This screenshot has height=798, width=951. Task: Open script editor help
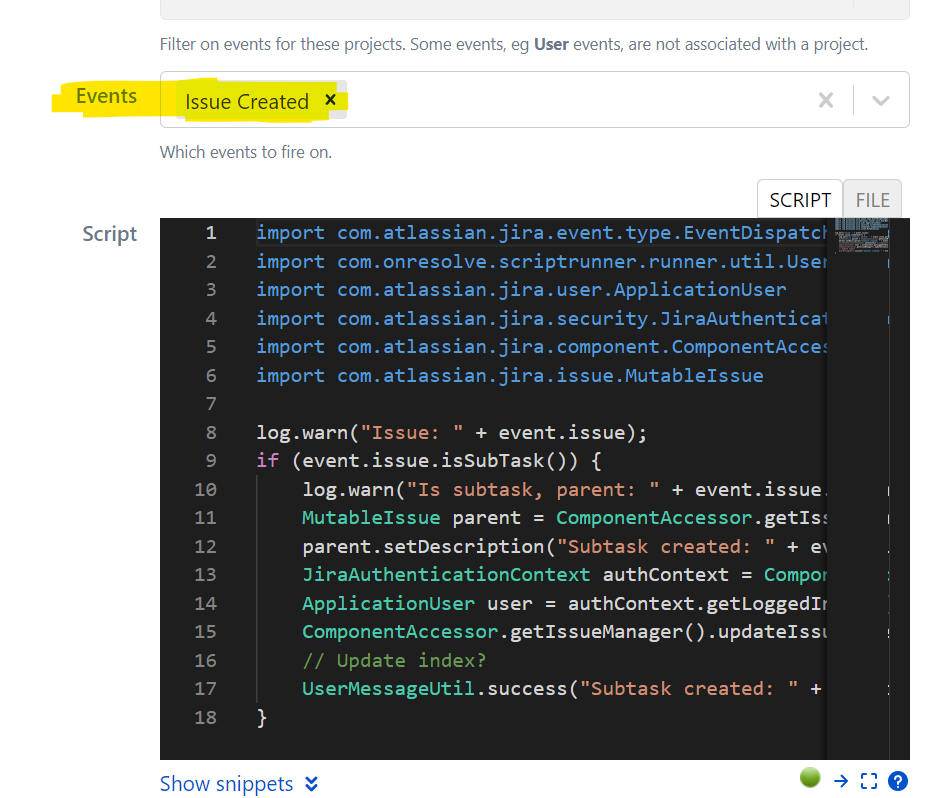tap(898, 781)
